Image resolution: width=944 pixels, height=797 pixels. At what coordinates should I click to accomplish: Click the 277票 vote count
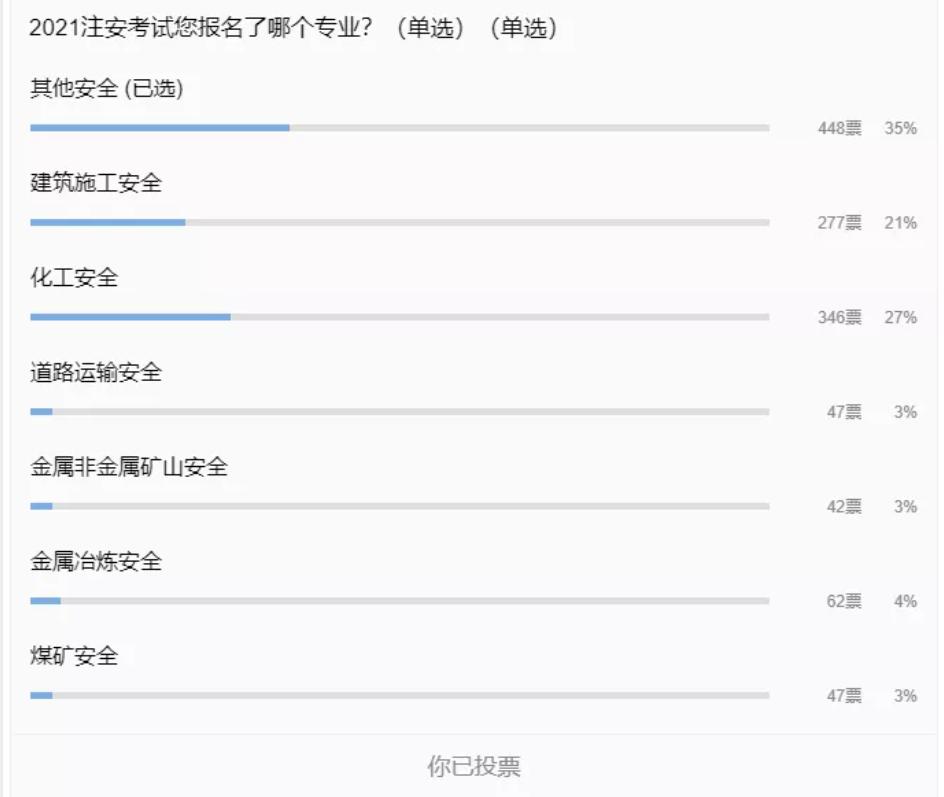tap(839, 223)
